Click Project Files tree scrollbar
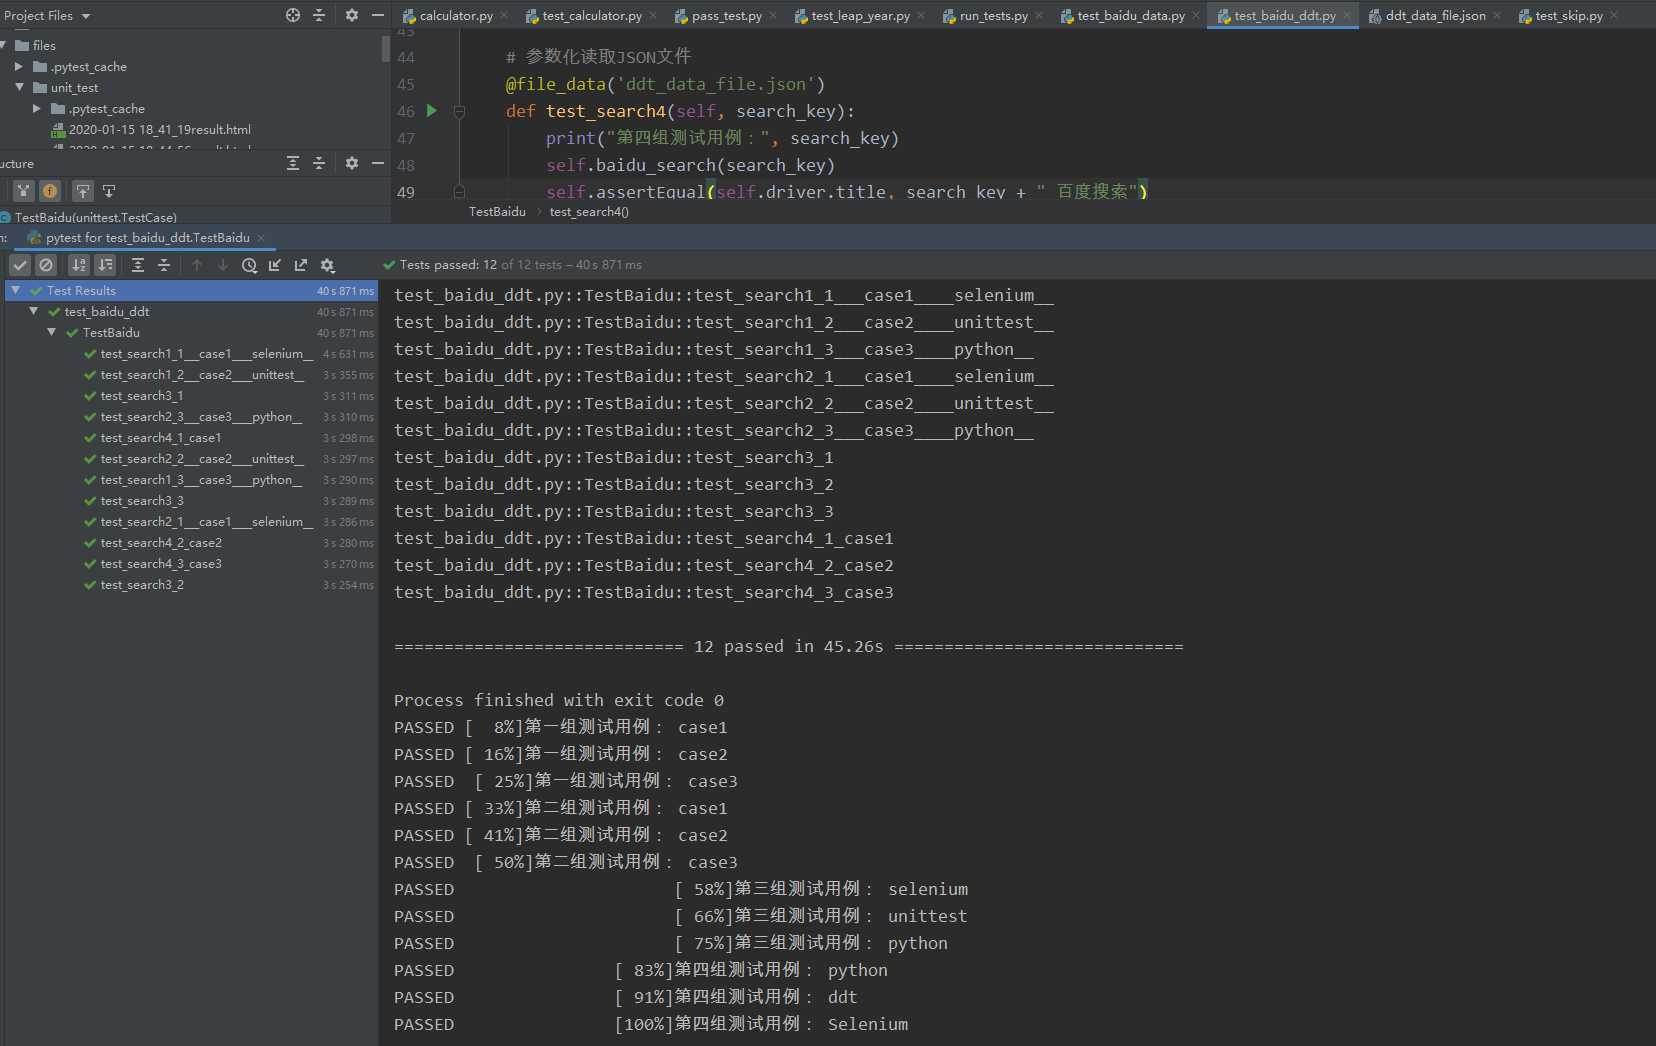This screenshot has width=1656, height=1046. 386,48
